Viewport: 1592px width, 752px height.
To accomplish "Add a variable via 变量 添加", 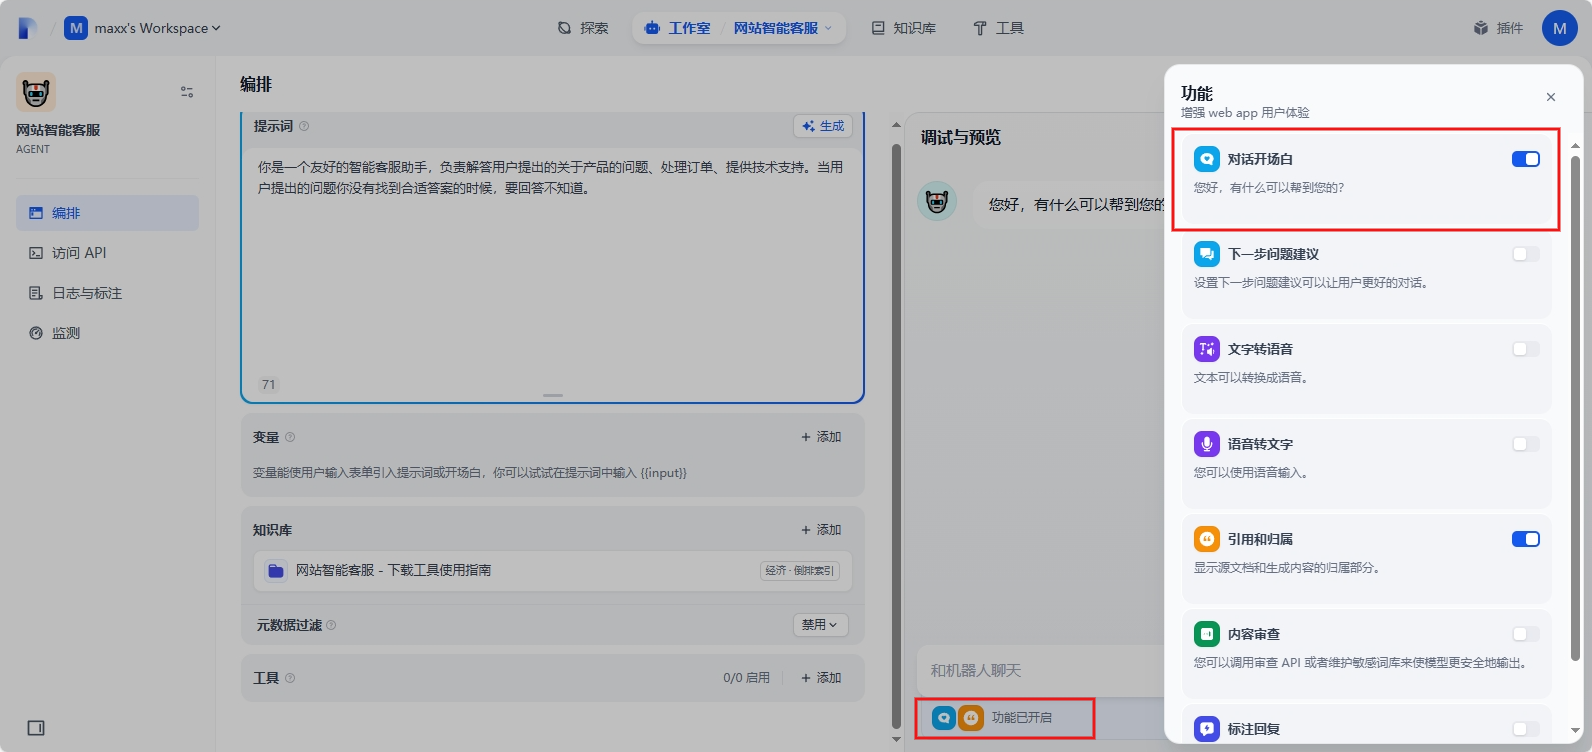I will pyautogui.click(x=821, y=437).
